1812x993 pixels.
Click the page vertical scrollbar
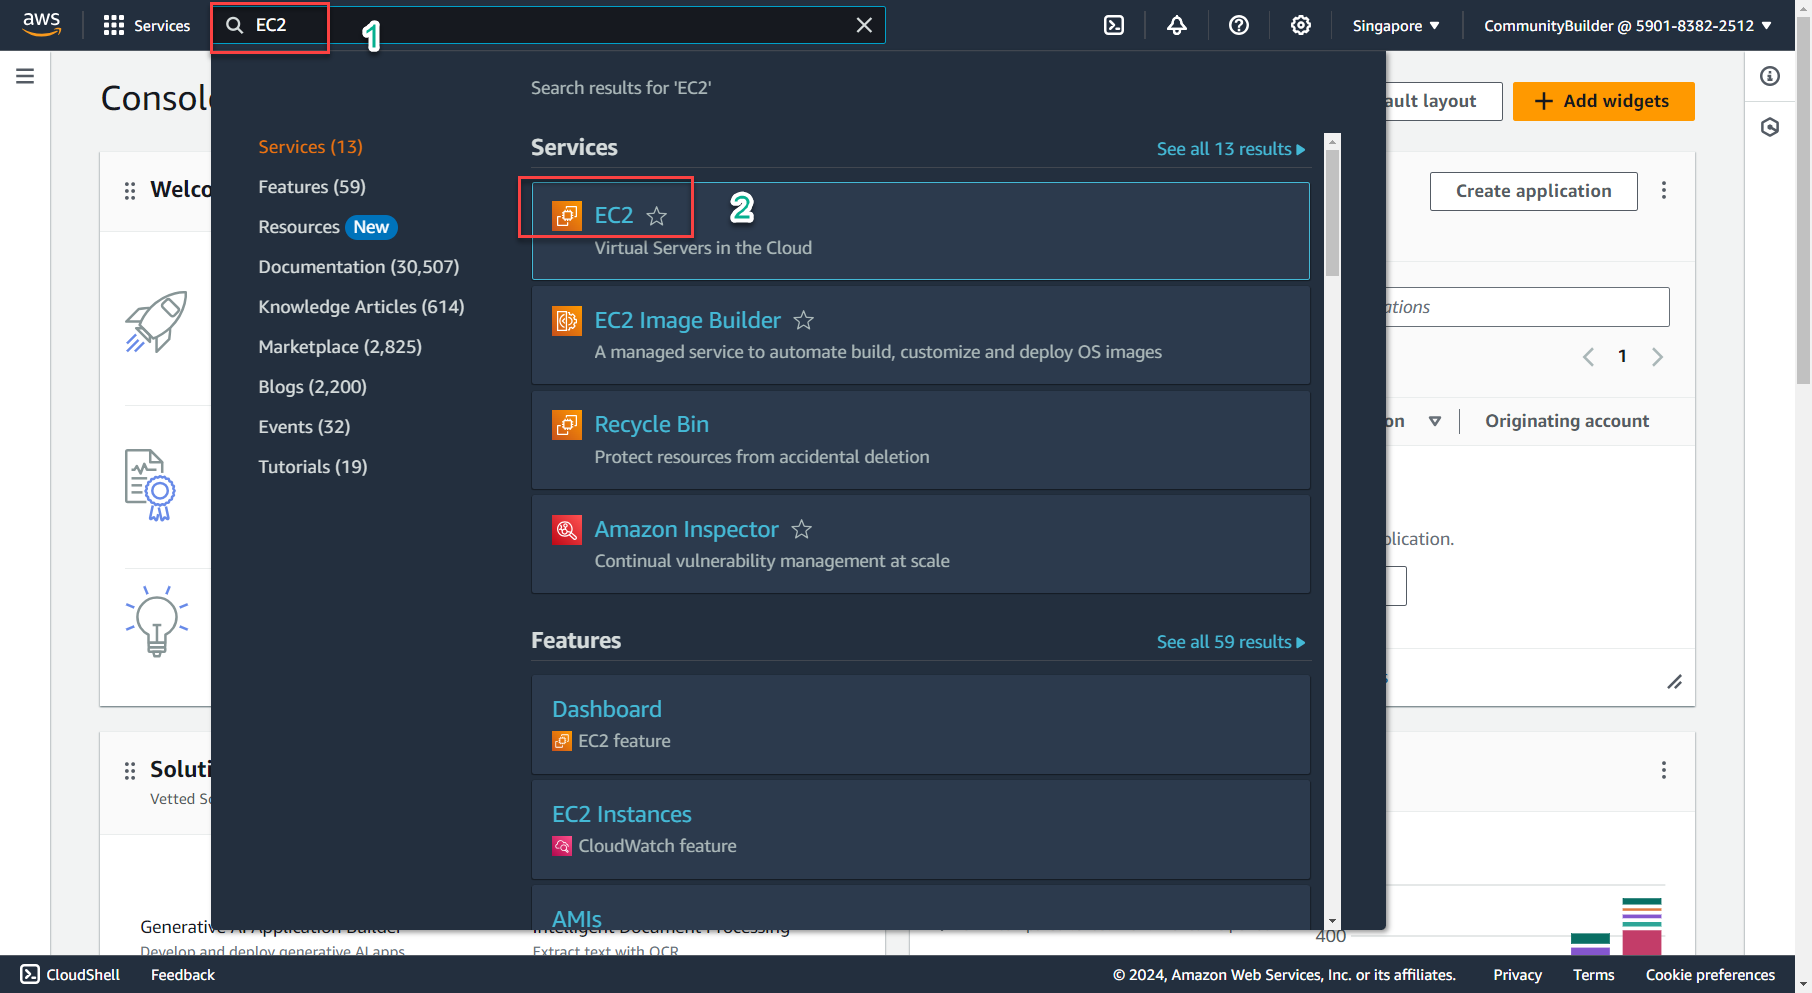click(x=1803, y=200)
